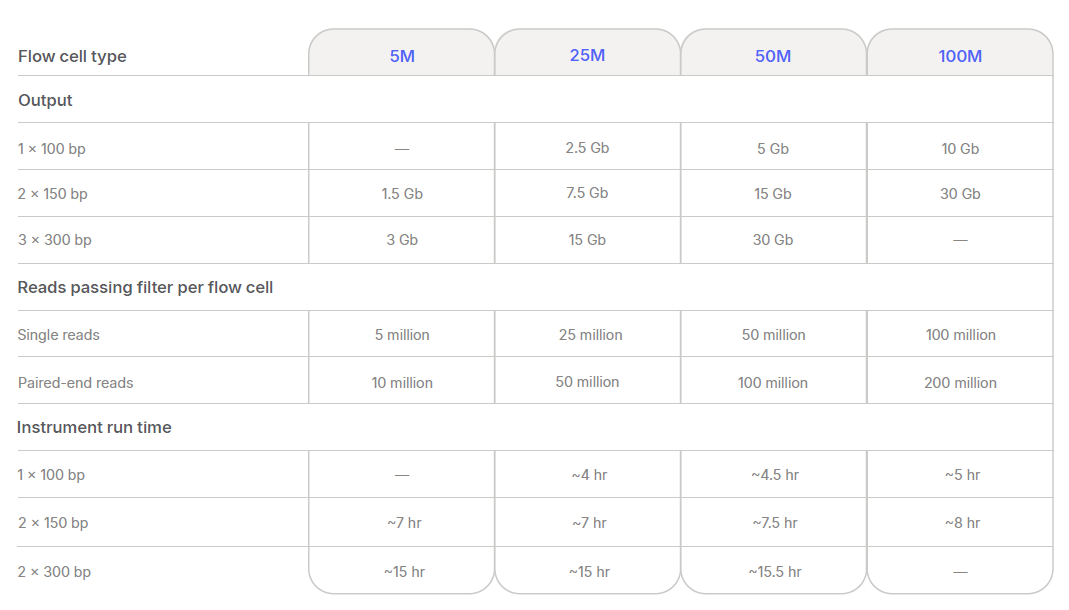Select the "2 × 300 bp" run time row label
1069x610 pixels.
pos(54,572)
